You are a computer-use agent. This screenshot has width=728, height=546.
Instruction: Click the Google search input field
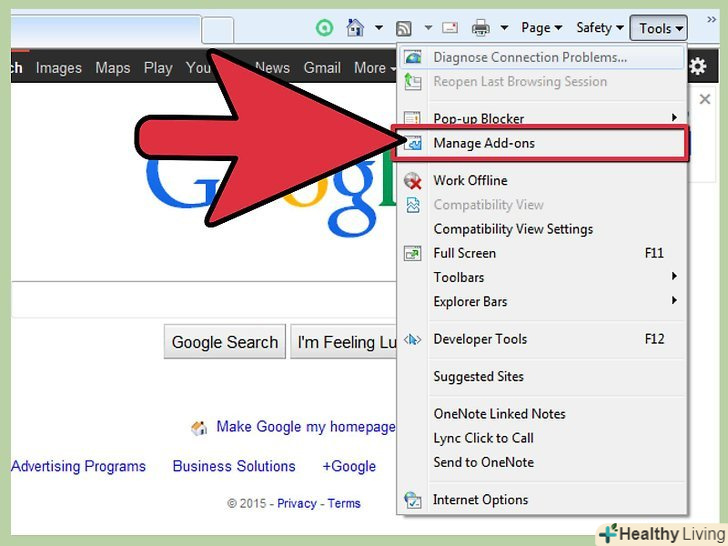coord(204,300)
